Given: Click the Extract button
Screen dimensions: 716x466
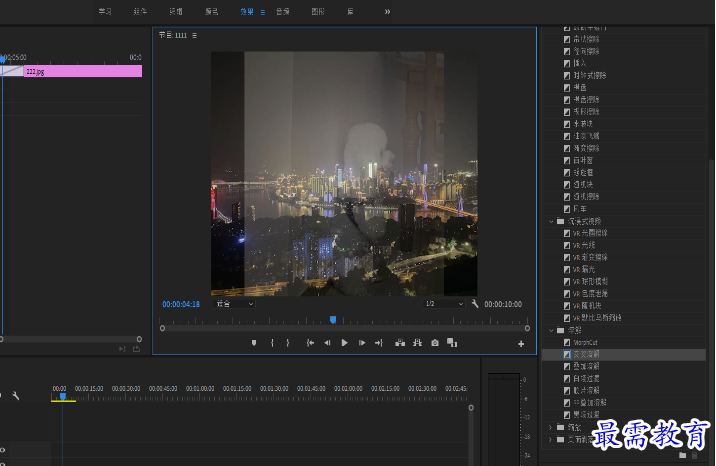Looking at the screenshot, I should [417, 343].
